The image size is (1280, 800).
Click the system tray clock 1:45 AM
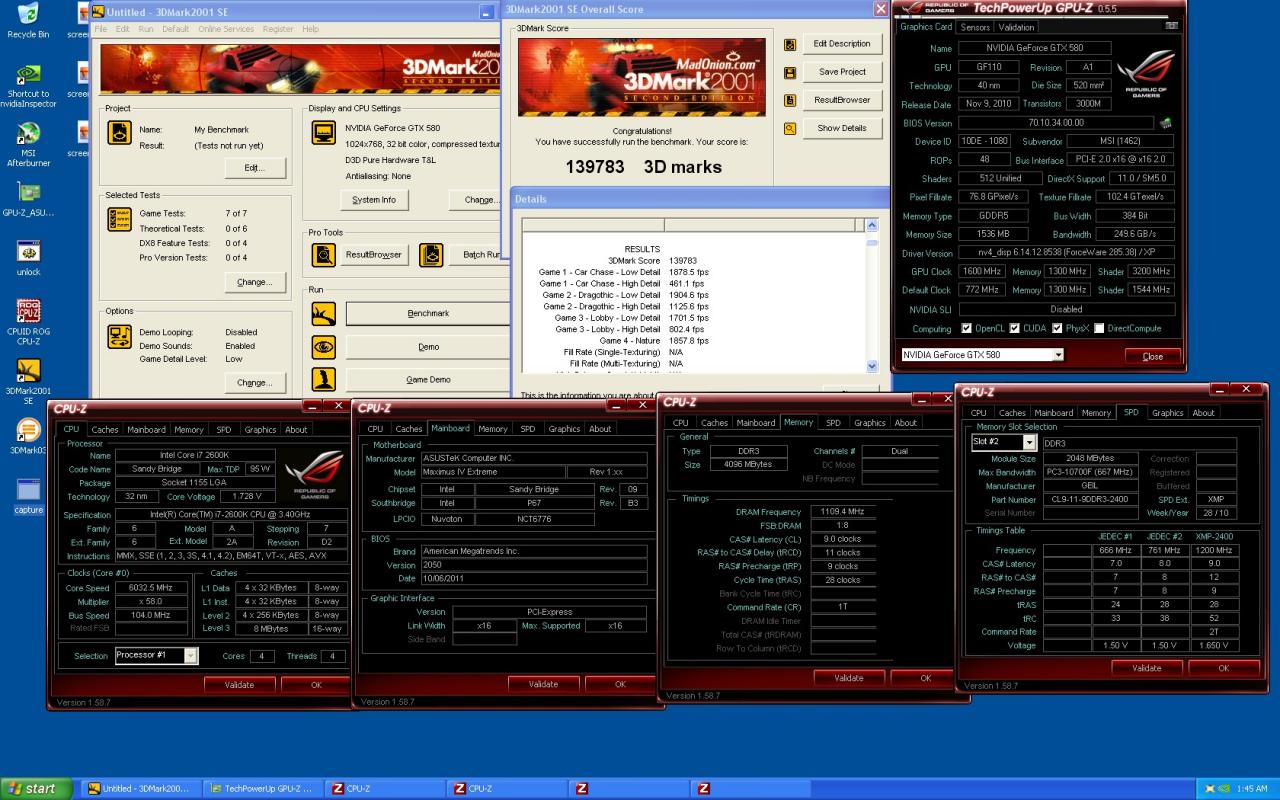[1251, 789]
